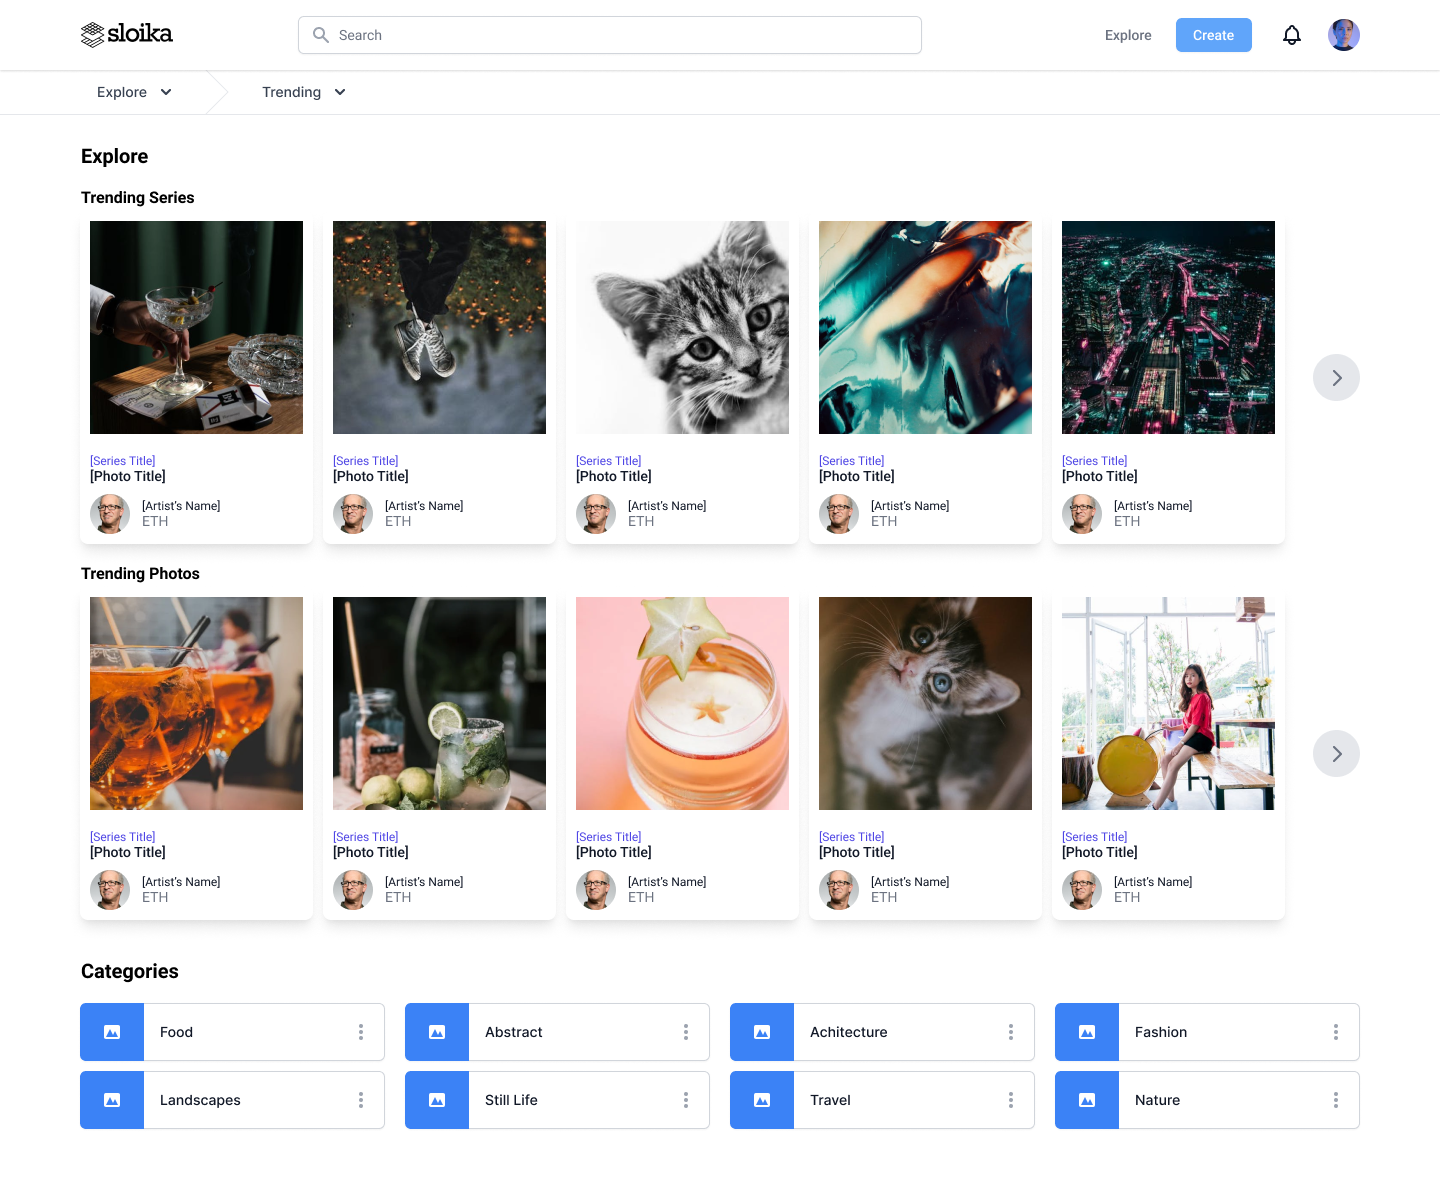
Task: Click the Abstract category image icon
Action: click(437, 1032)
